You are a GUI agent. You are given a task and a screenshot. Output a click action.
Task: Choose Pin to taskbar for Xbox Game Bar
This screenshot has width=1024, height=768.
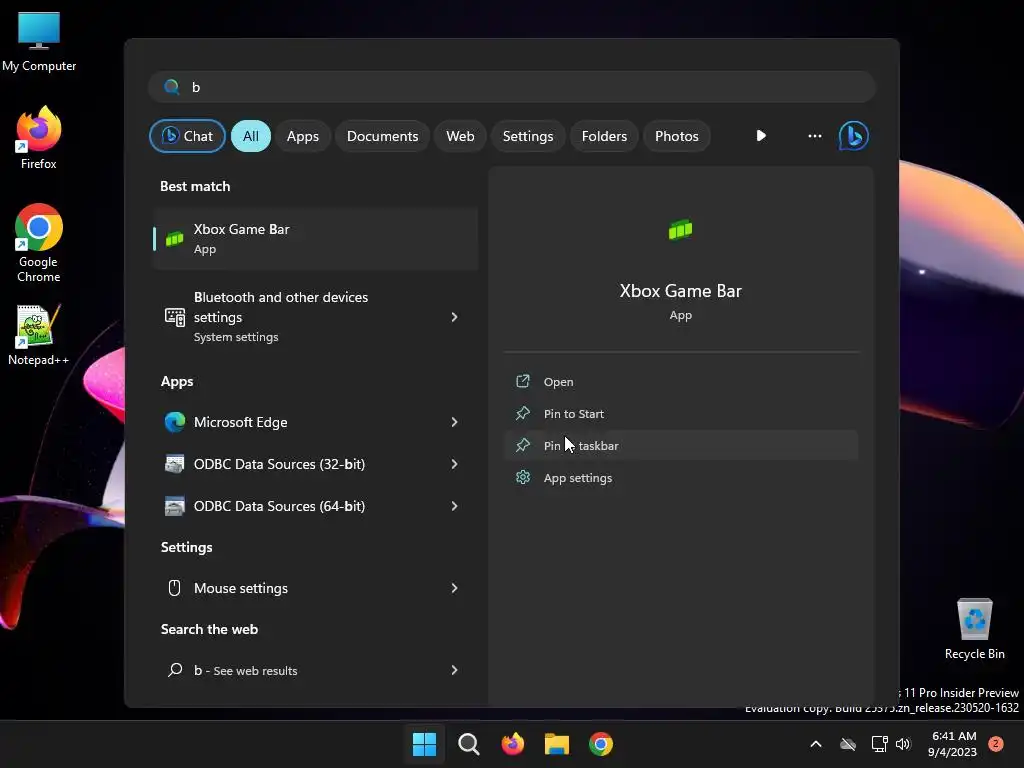point(680,445)
